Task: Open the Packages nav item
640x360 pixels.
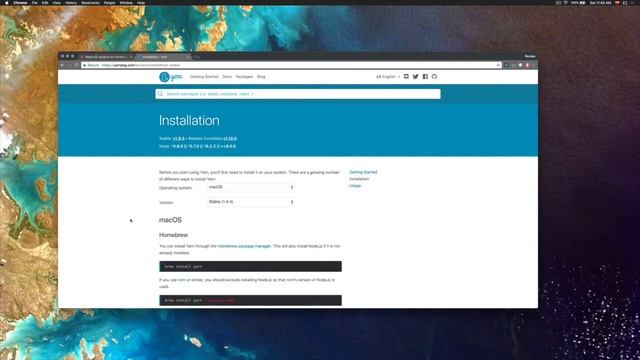Action: pos(244,77)
